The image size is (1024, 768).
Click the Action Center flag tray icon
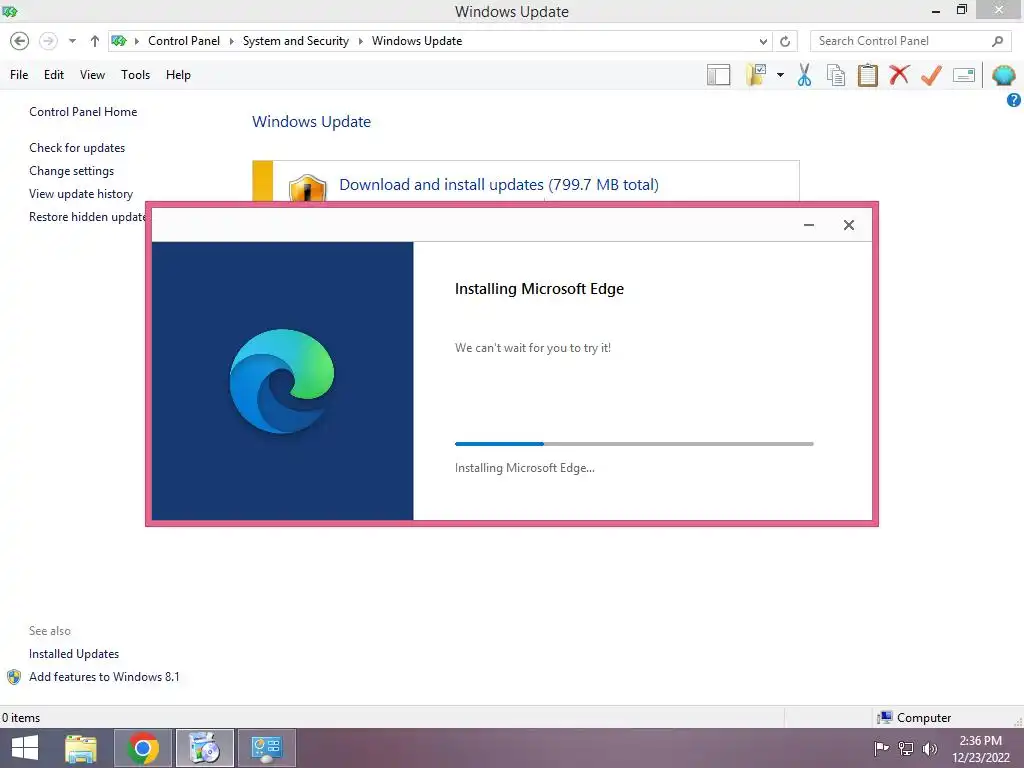pos(881,748)
